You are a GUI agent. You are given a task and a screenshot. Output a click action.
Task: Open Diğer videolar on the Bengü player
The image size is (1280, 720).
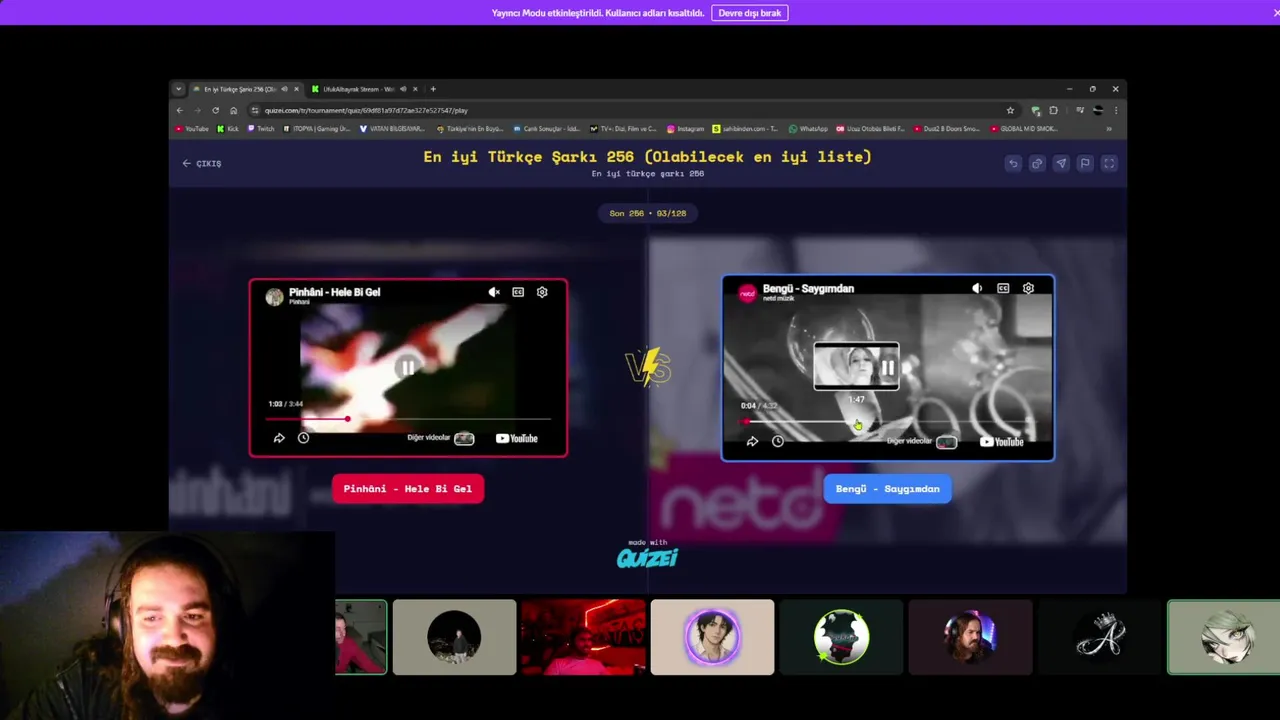coord(921,441)
